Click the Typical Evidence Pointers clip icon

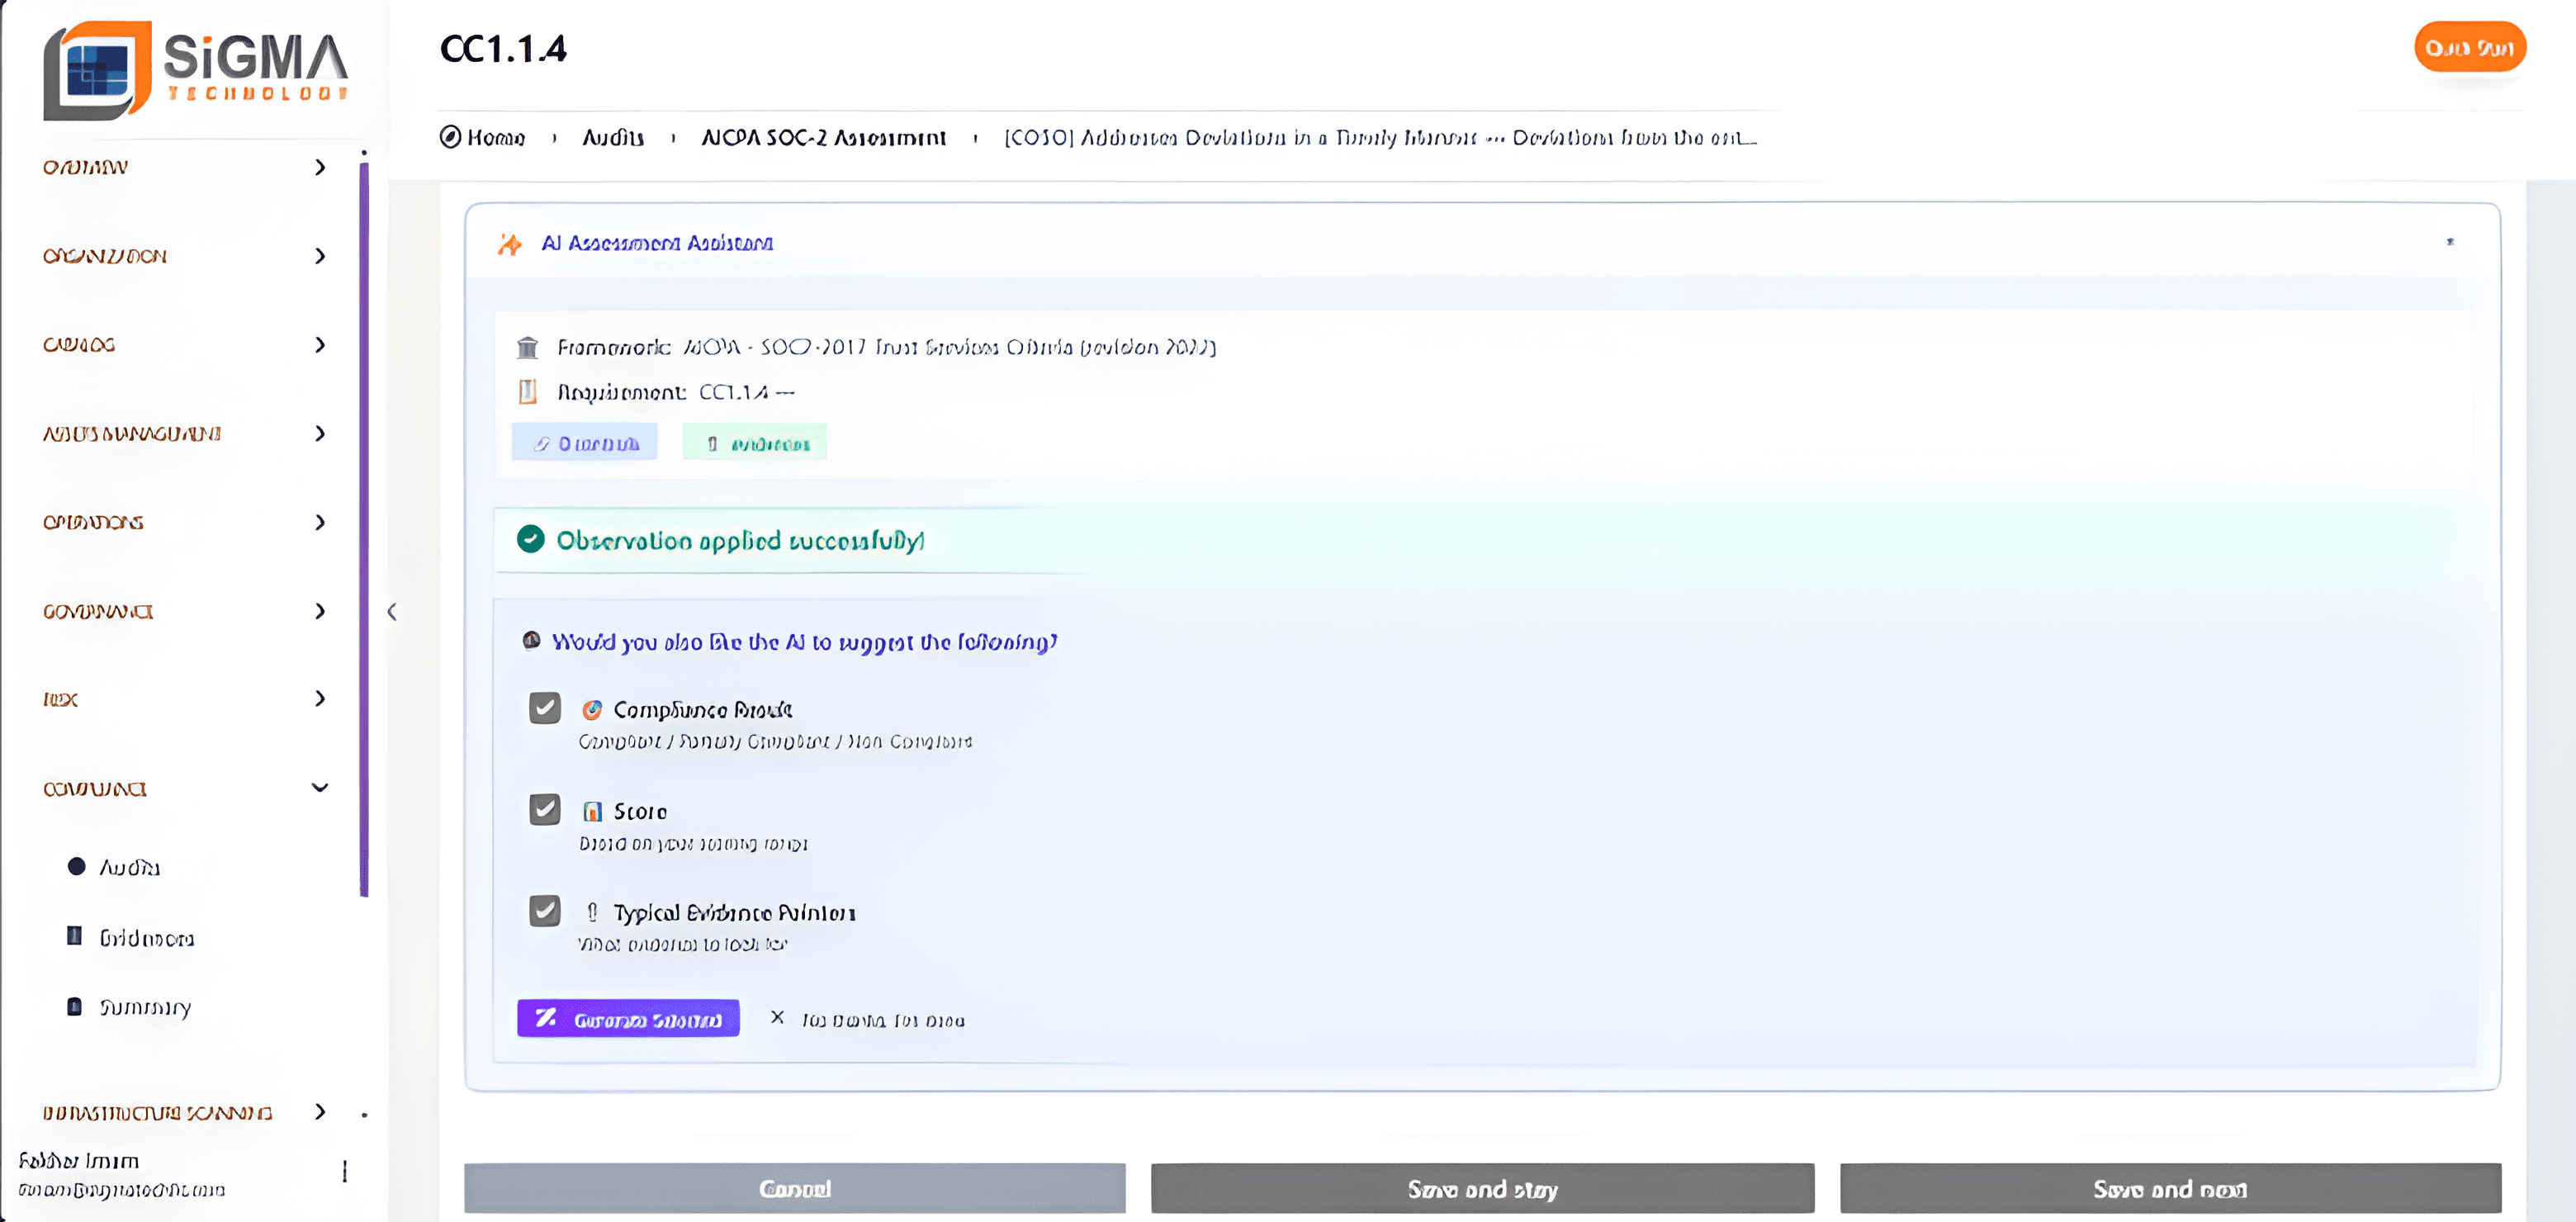(x=592, y=912)
